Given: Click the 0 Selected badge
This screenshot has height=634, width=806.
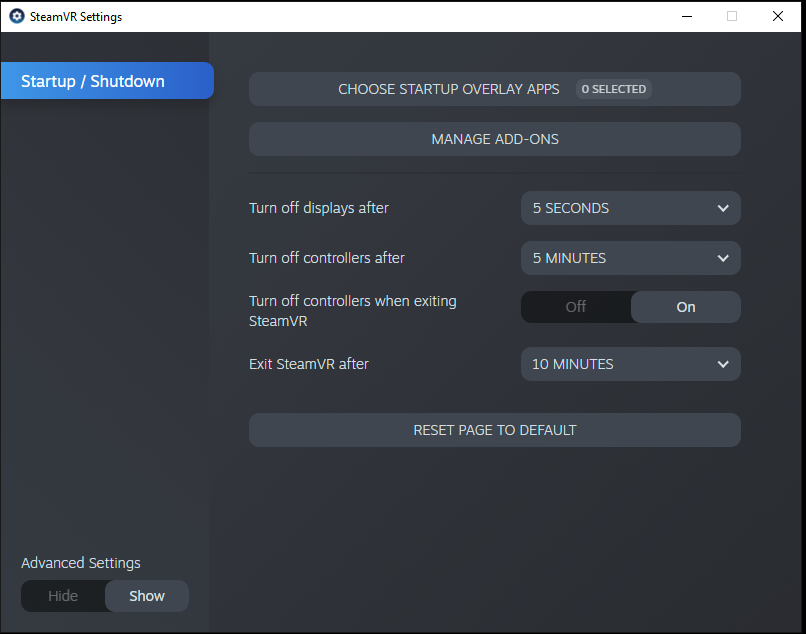Looking at the screenshot, I should [x=614, y=89].
